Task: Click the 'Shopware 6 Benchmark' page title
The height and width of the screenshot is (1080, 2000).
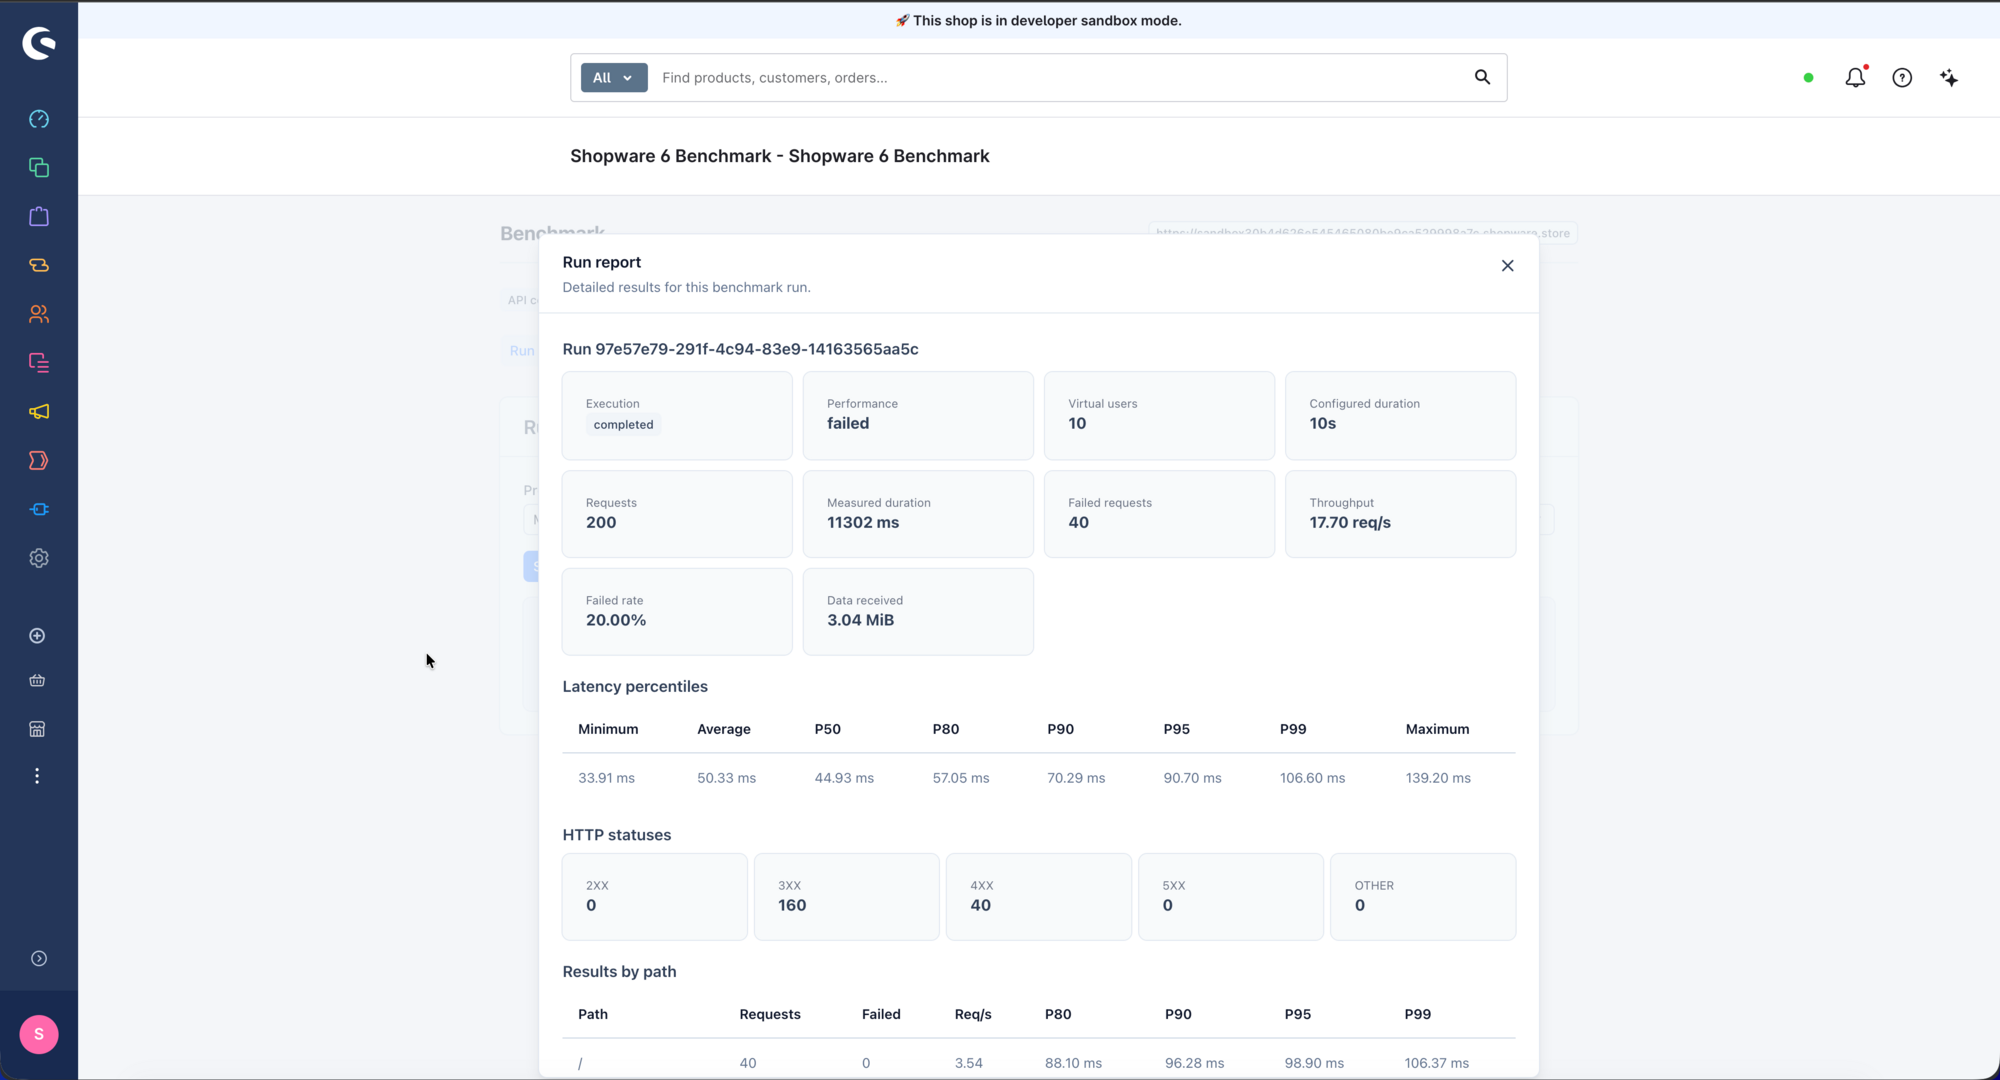Action: 780,156
